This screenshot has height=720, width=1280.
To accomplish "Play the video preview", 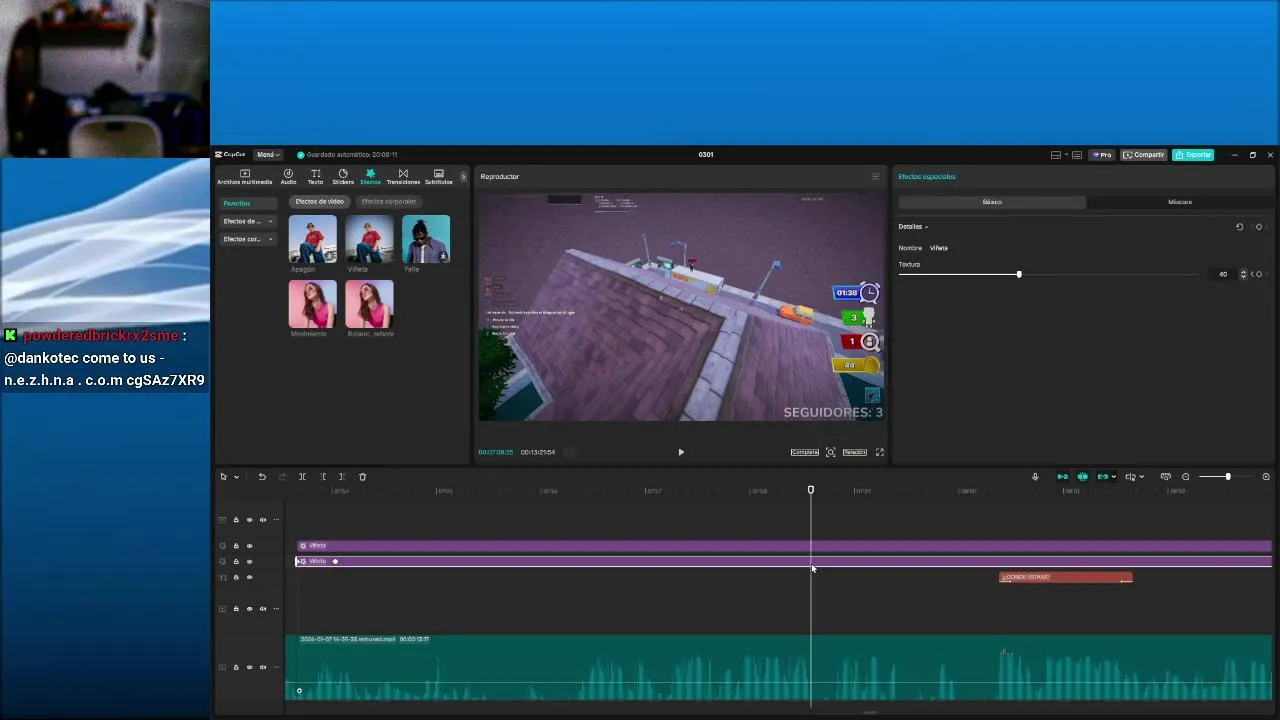I will click(681, 452).
